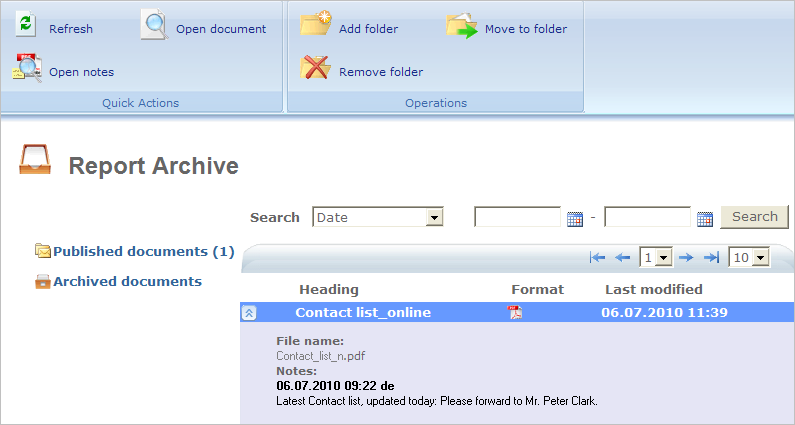This screenshot has height=425, width=795.
Task: Click the start date input field
Action: point(517,217)
